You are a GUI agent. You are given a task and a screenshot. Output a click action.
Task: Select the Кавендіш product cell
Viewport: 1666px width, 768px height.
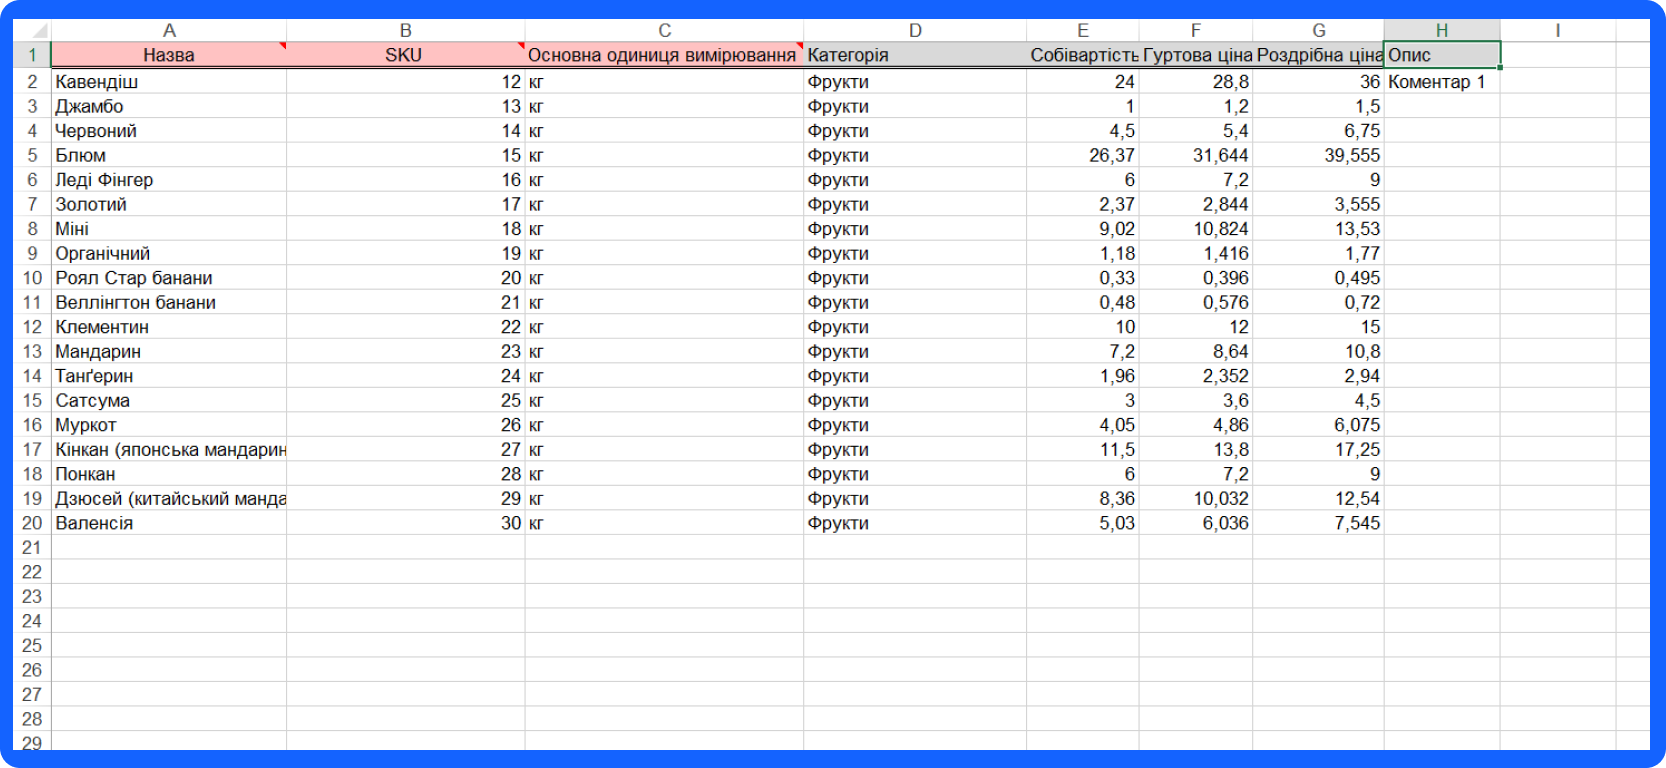(168, 82)
